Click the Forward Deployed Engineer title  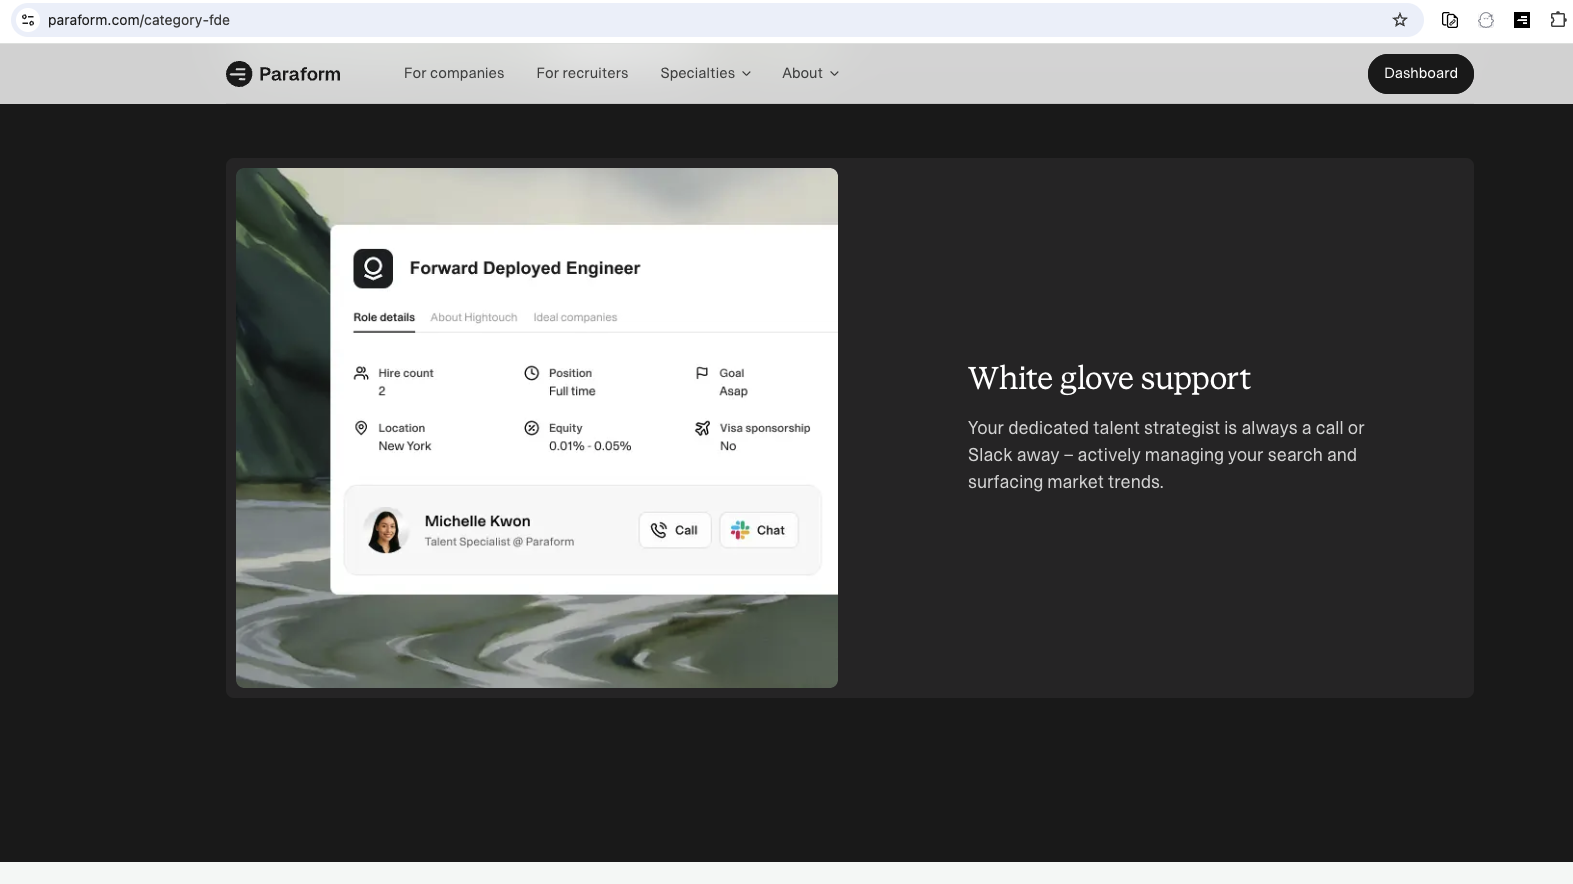525,268
